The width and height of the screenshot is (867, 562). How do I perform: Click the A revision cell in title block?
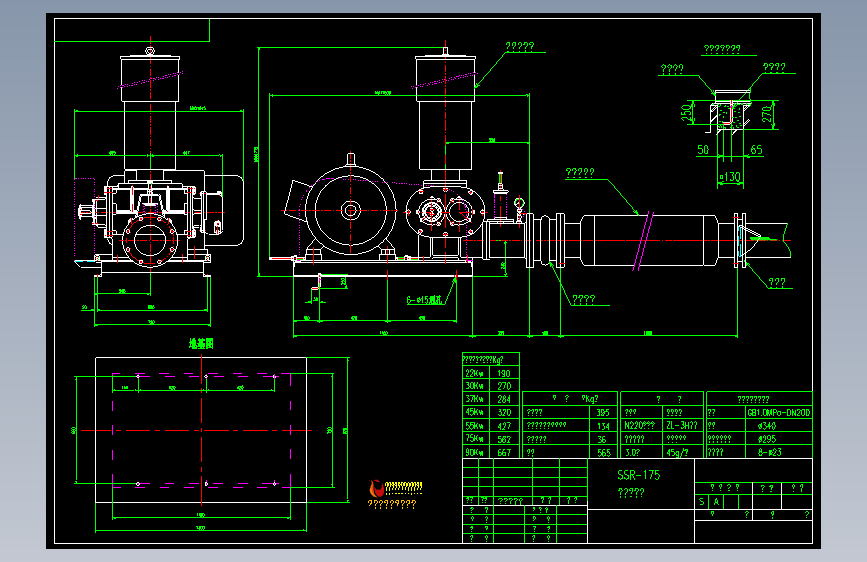tap(716, 502)
